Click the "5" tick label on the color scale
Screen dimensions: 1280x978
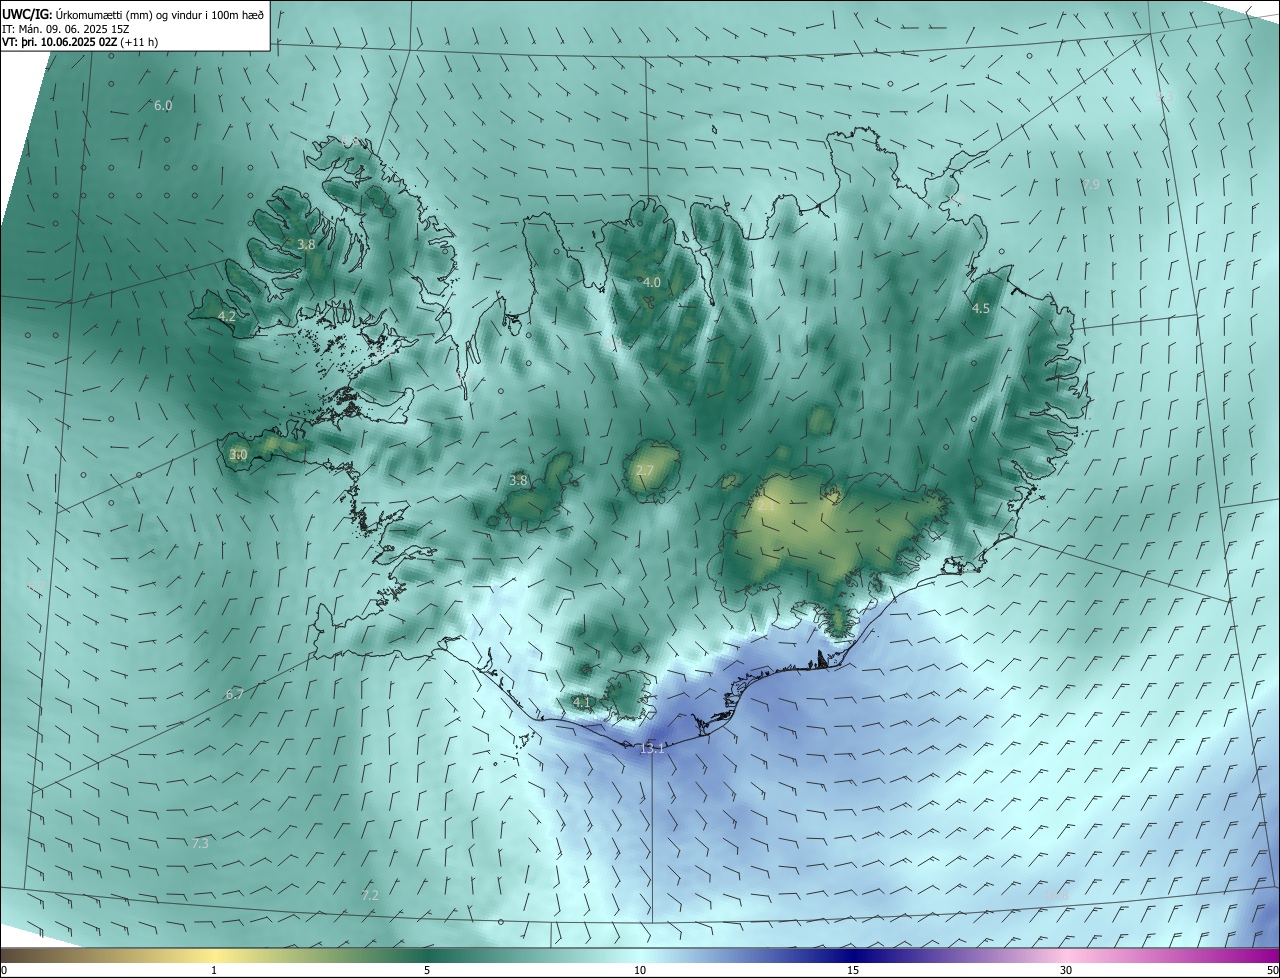point(427,971)
